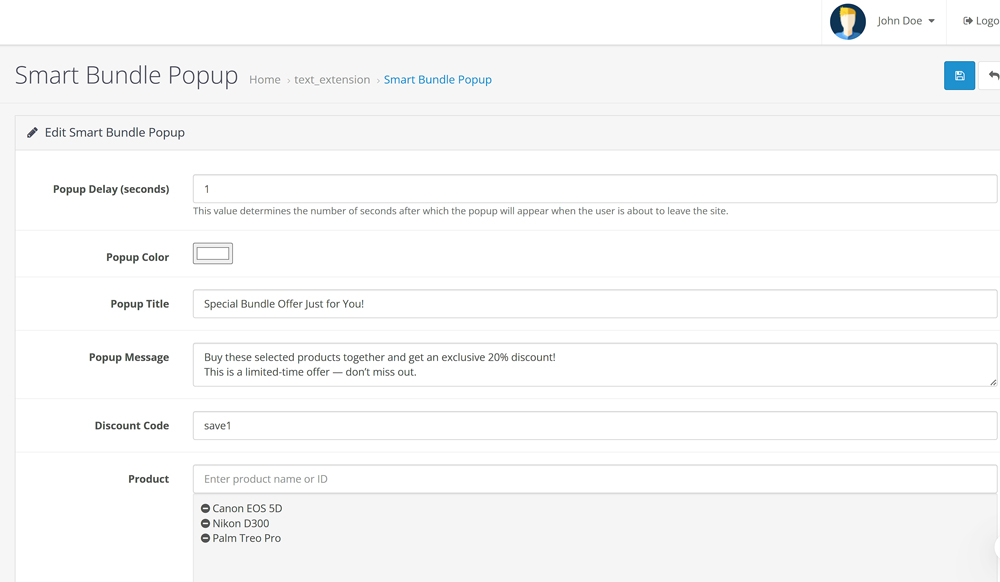Remove Canon EOS 5D from product list

(205, 508)
